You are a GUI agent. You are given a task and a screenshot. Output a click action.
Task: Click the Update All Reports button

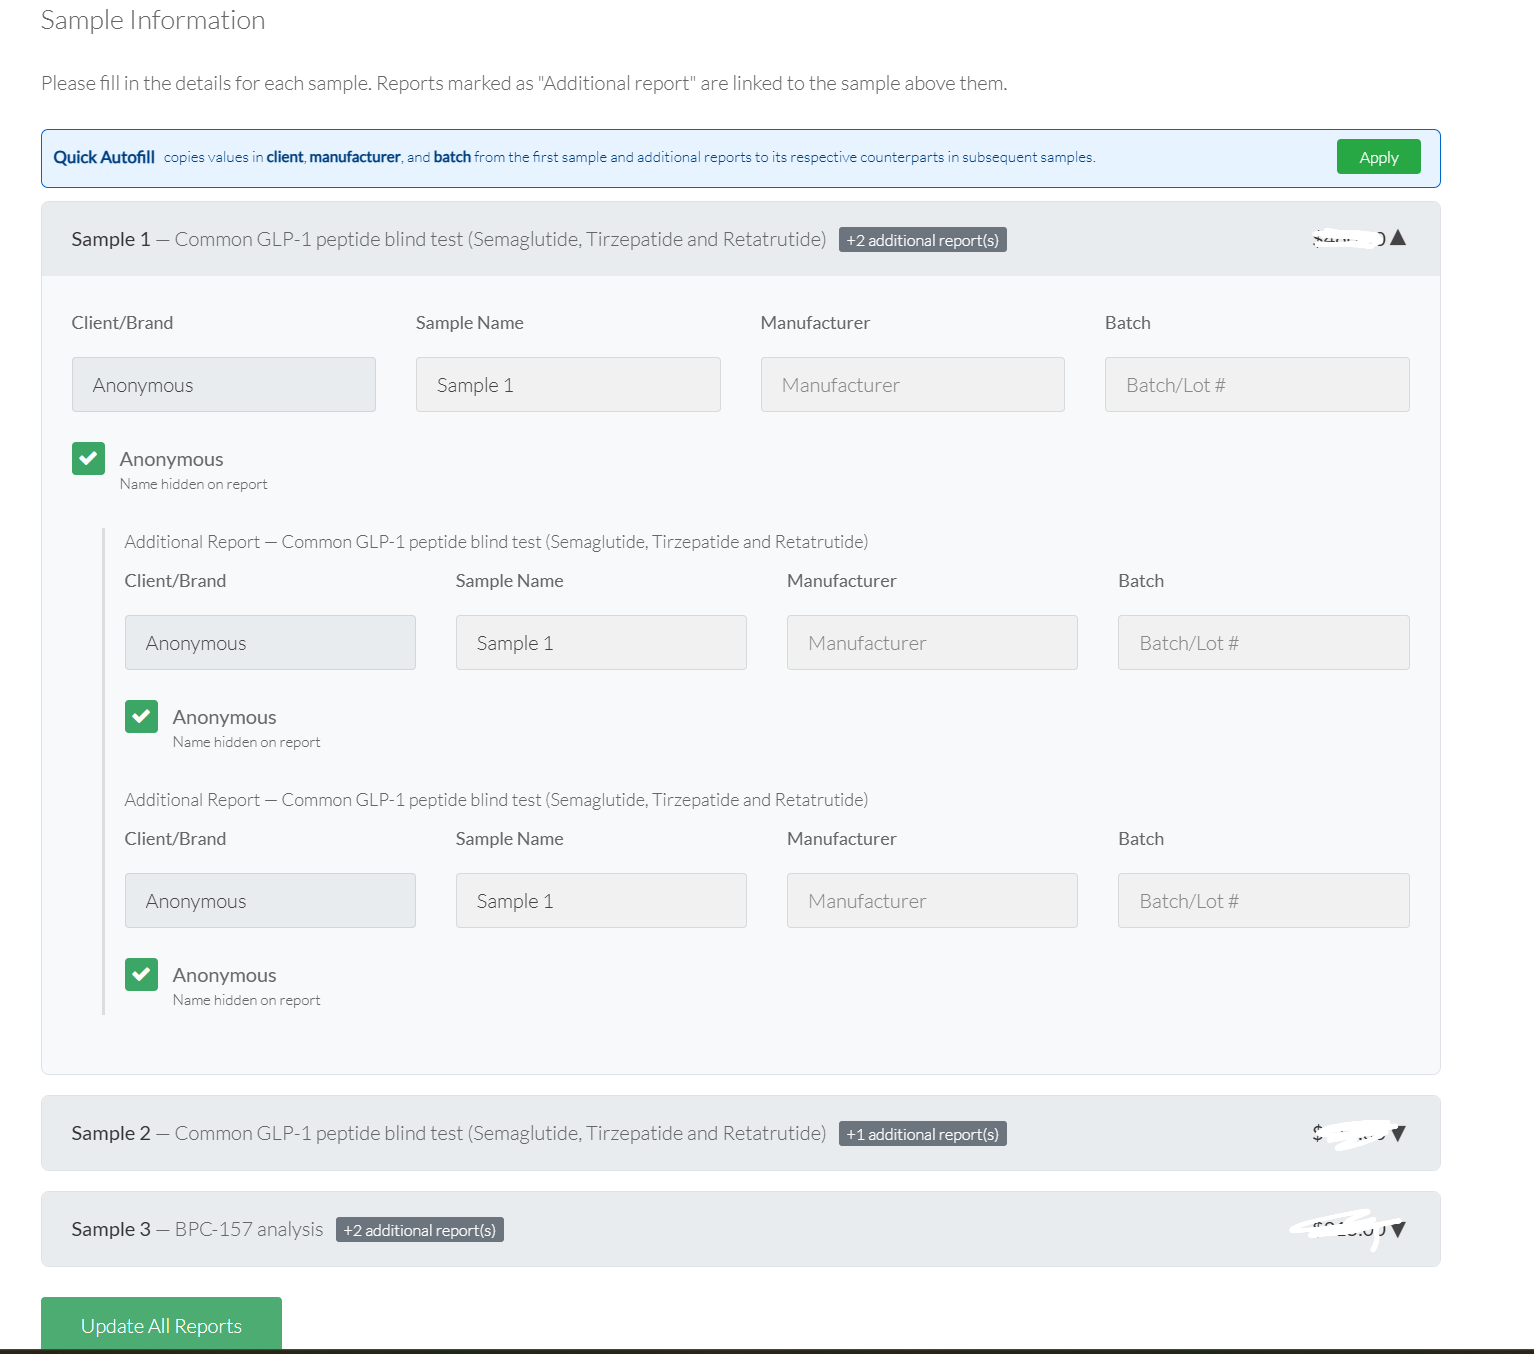161,1324
